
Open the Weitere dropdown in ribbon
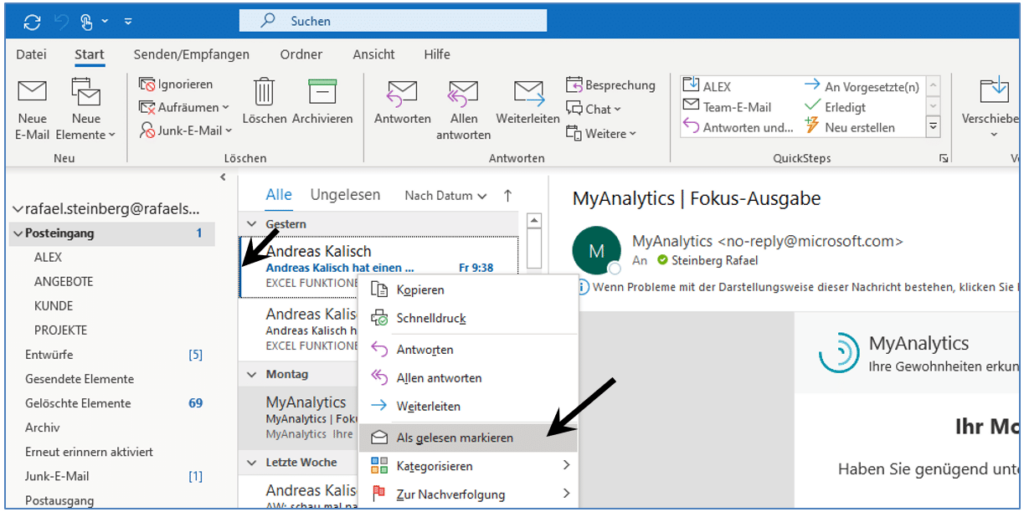pyautogui.click(x=601, y=133)
